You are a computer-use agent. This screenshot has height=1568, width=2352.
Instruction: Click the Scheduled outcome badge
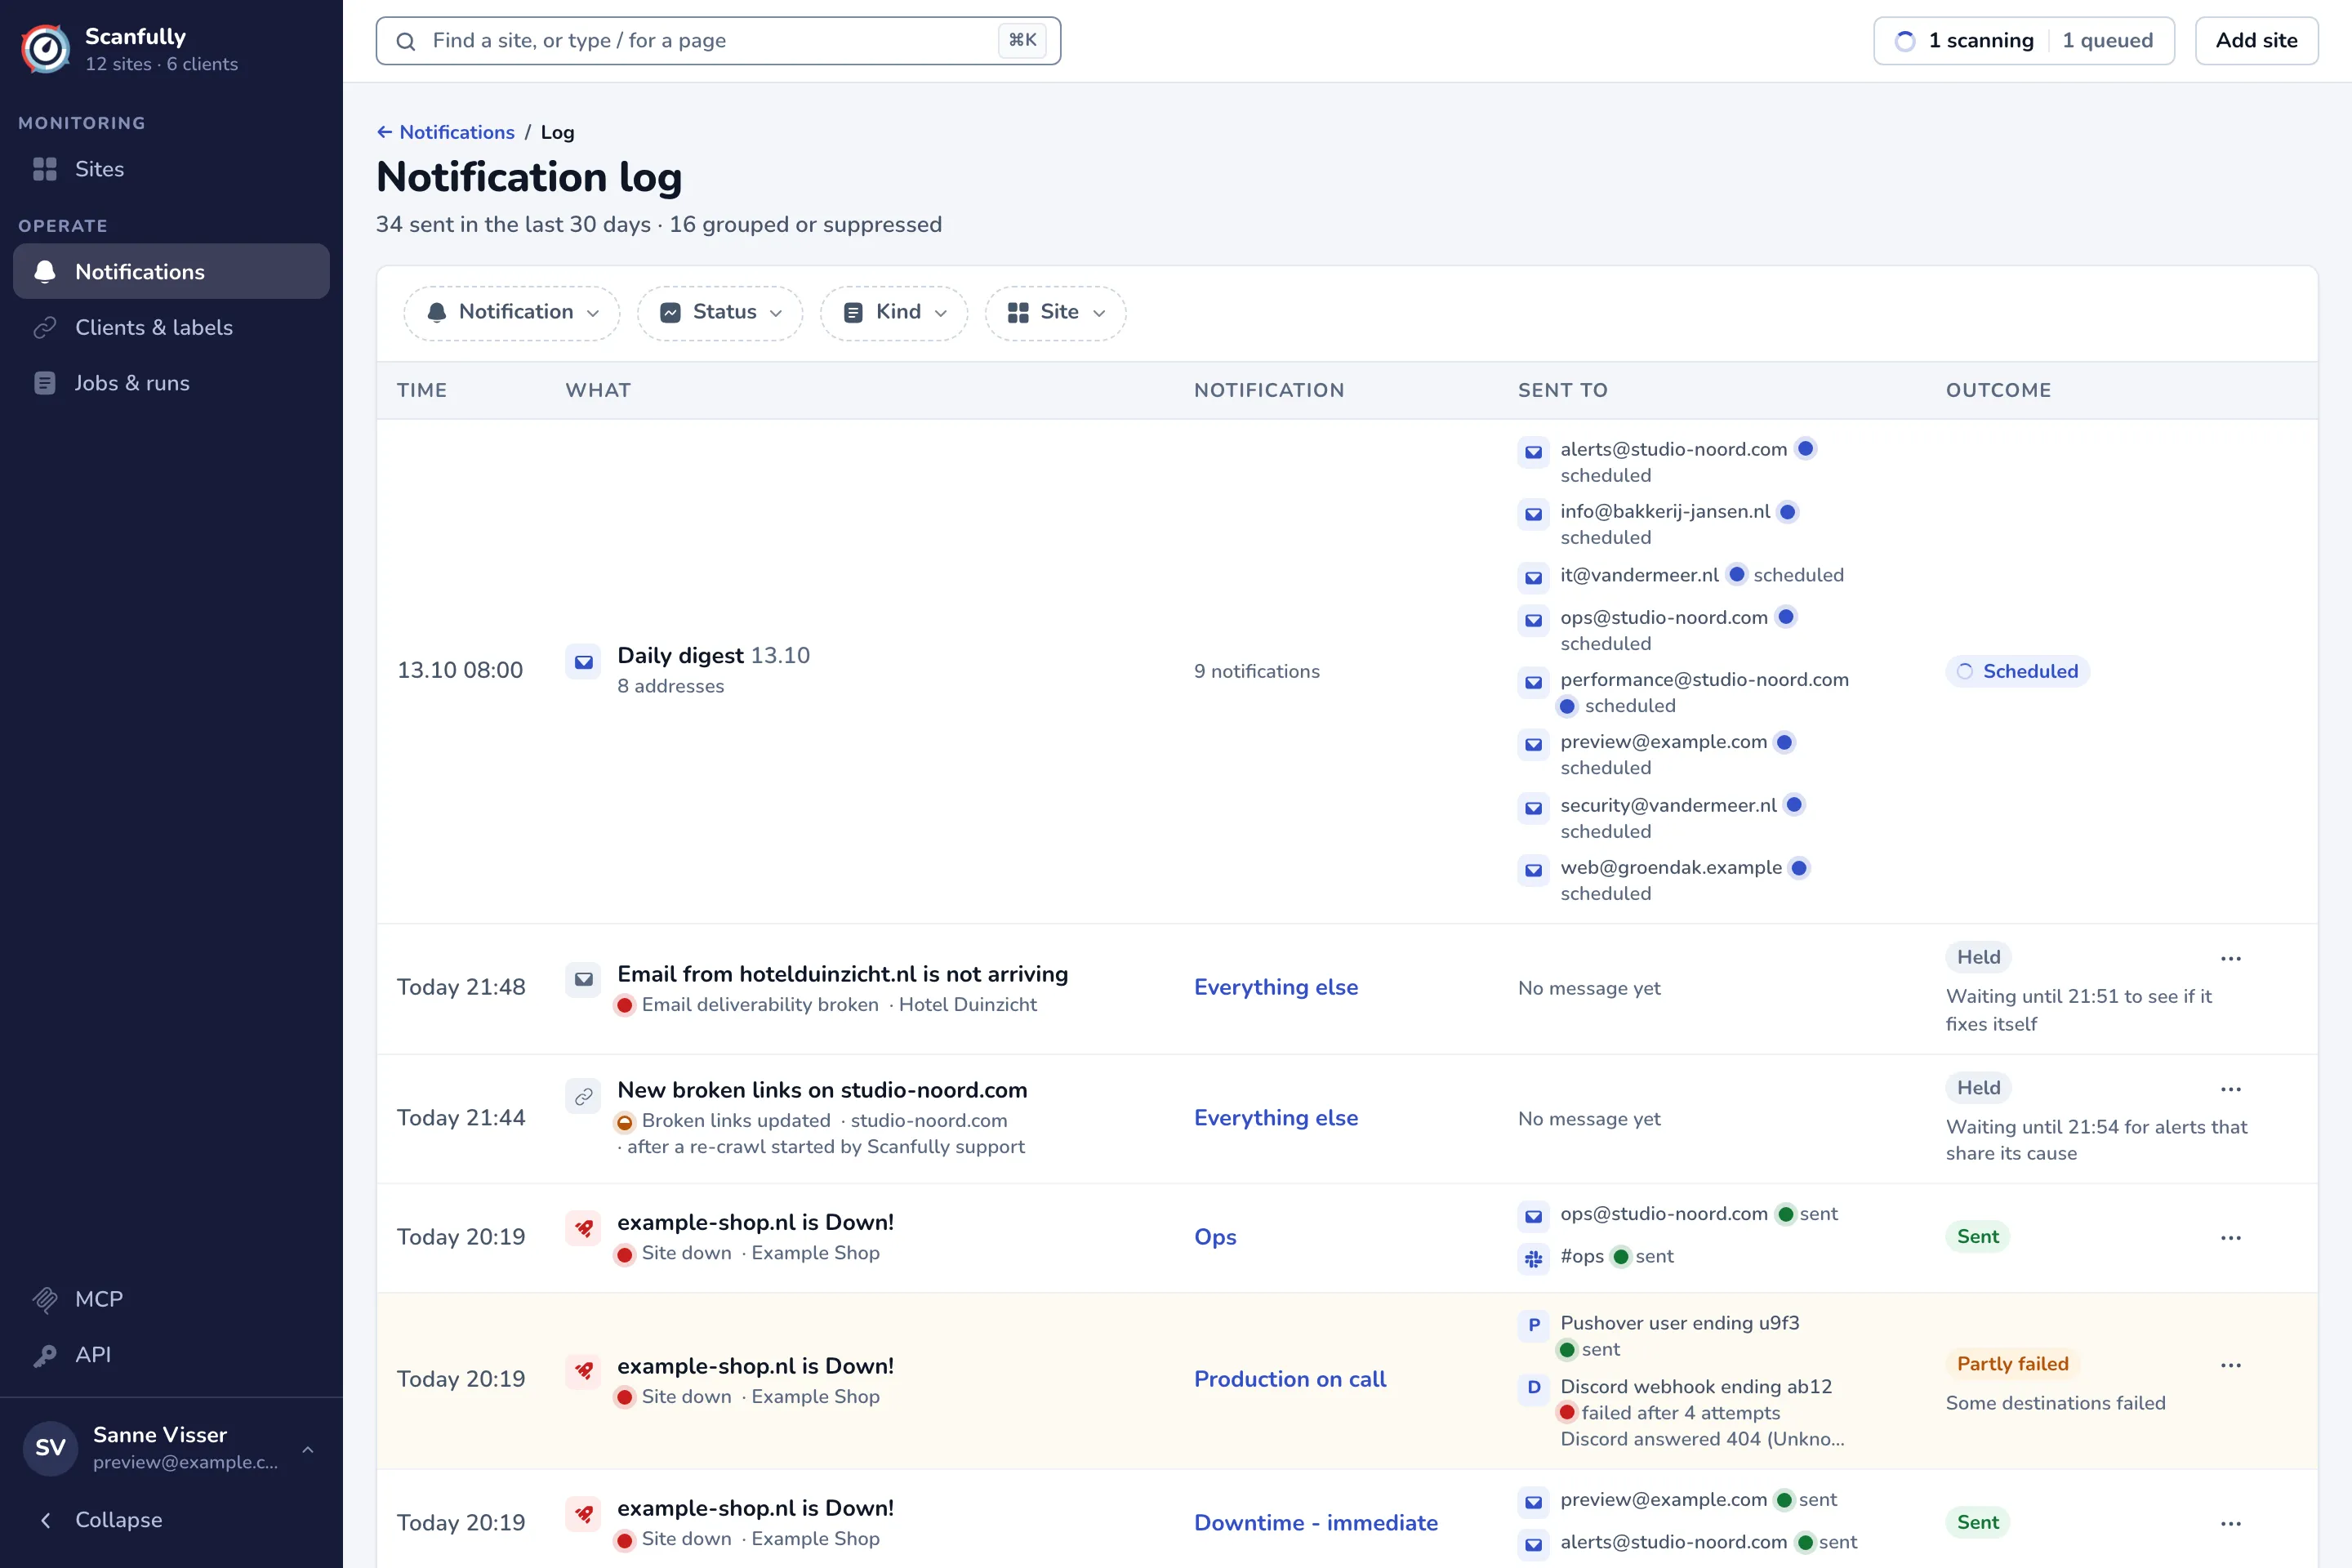(x=2018, y=671)
